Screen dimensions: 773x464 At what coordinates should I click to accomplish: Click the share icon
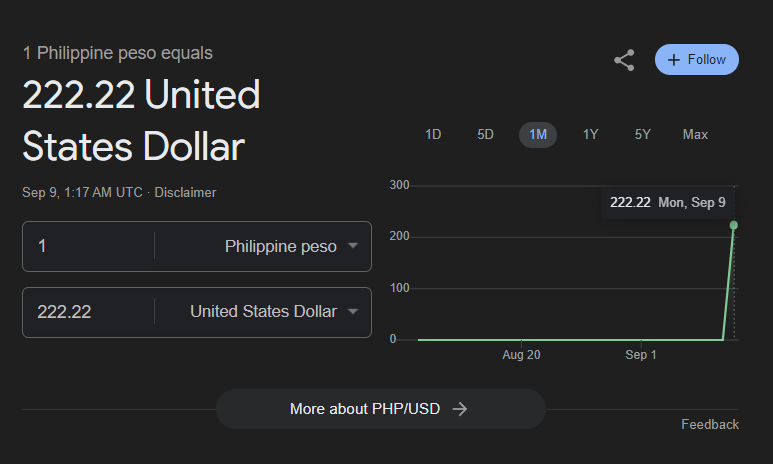(624, 60)
